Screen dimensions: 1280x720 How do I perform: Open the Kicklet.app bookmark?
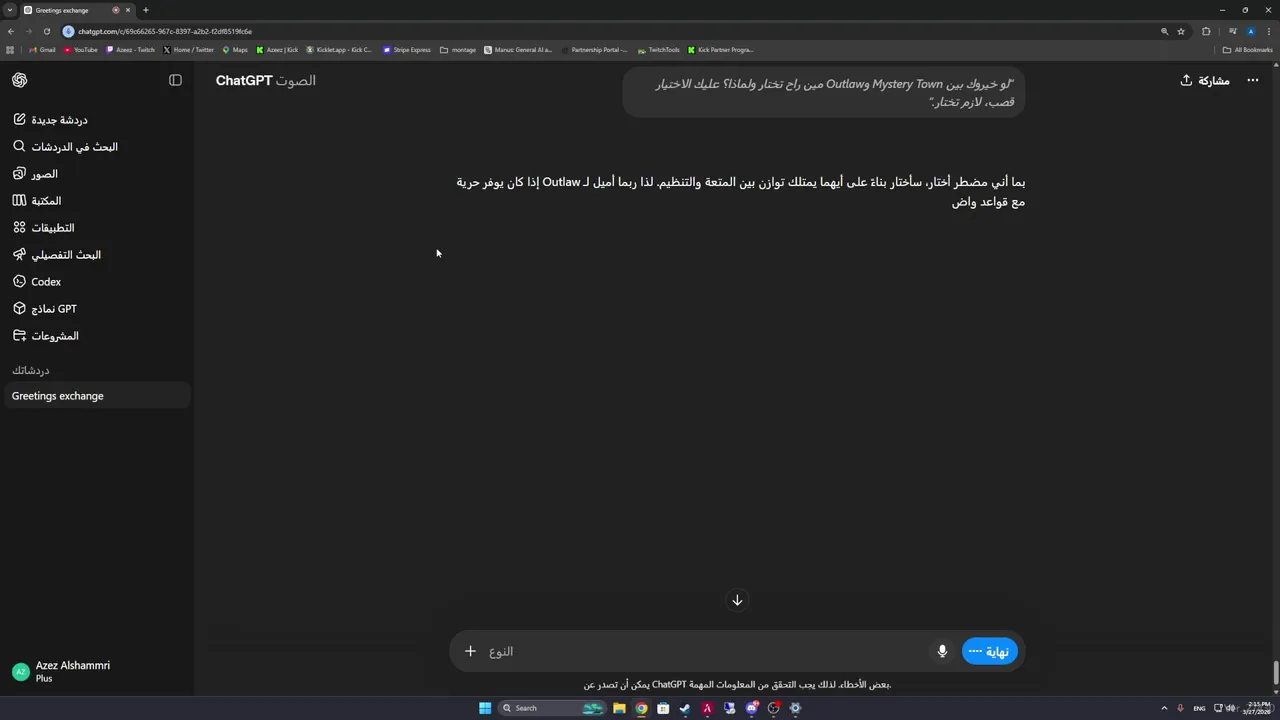click(339, 49)
